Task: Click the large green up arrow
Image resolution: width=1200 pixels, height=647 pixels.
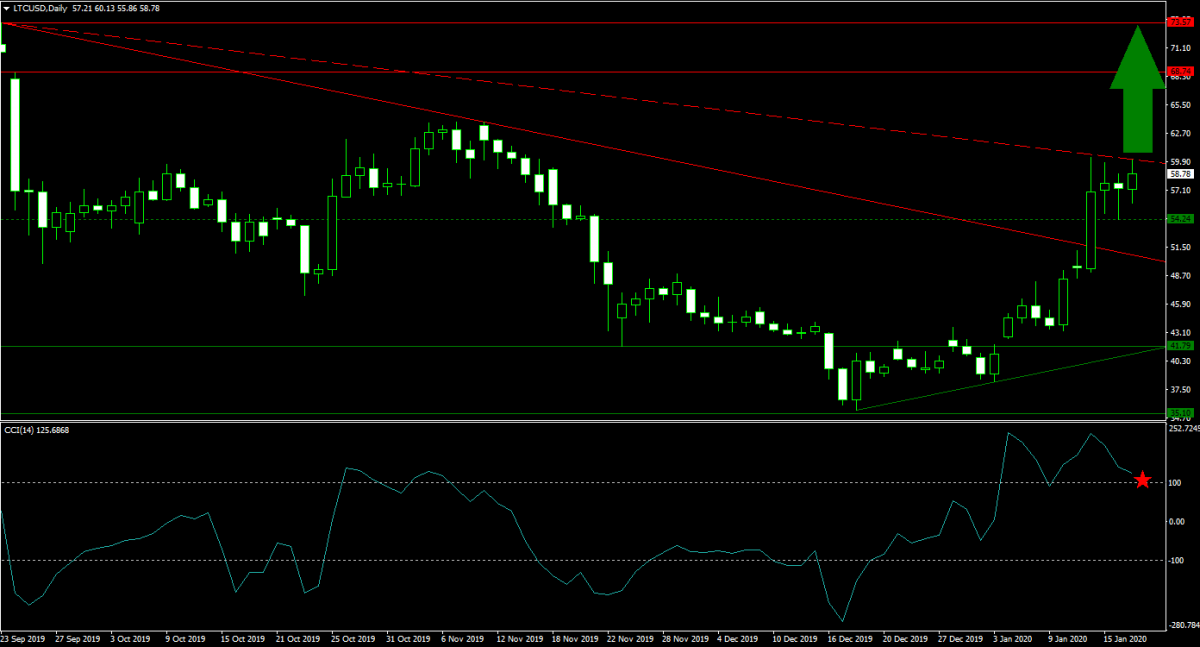Action: tap(1137, 96)
